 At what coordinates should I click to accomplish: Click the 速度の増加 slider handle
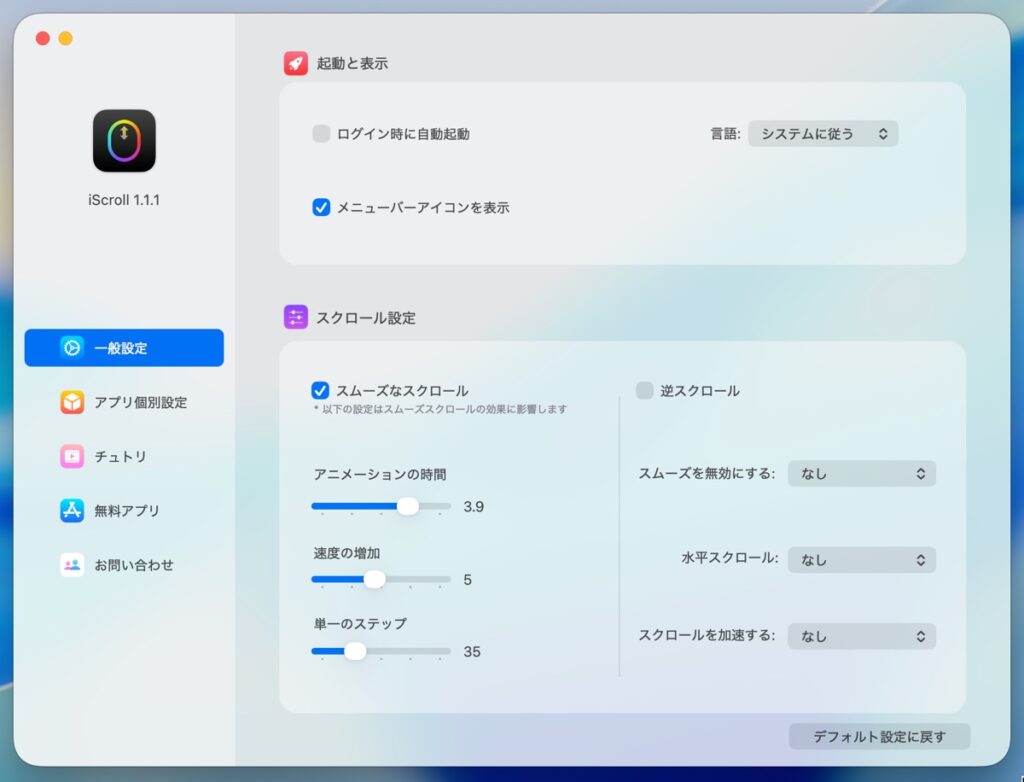click(x=374, y=579)
